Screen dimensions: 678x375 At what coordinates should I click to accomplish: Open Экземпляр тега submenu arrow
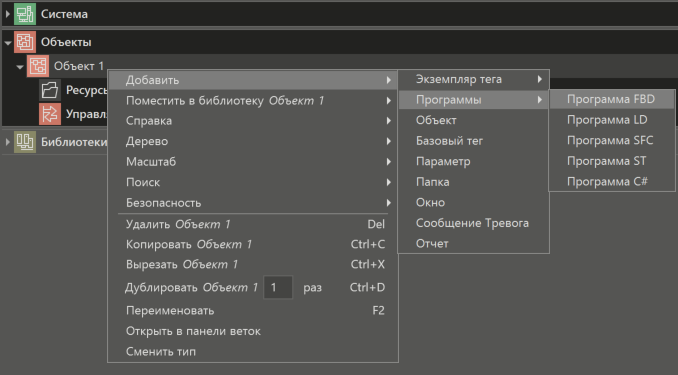(x=540, y=79)
